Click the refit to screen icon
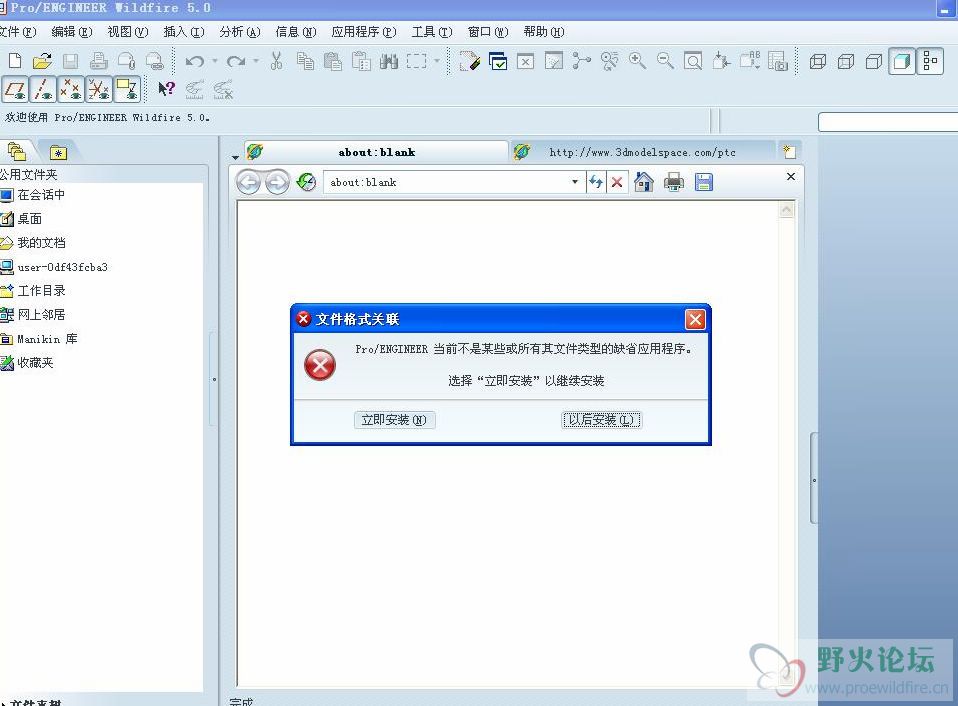Viewport: 958px width, 706px height. pos(693,61)
